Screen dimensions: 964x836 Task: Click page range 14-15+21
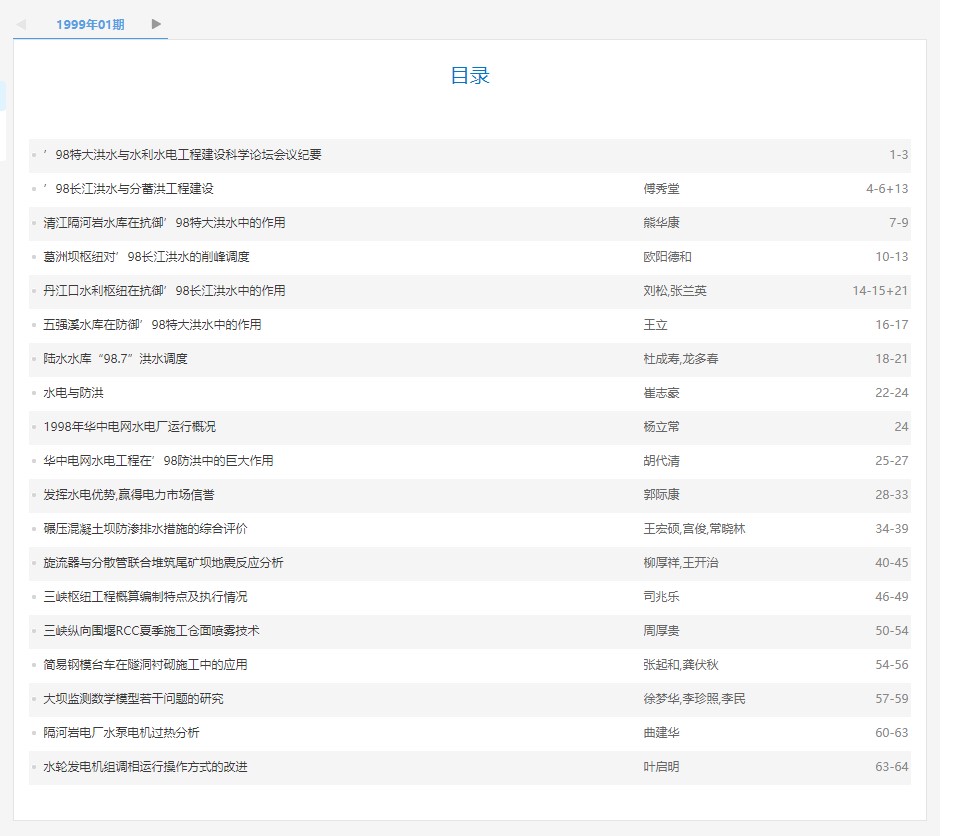point(880,291)
